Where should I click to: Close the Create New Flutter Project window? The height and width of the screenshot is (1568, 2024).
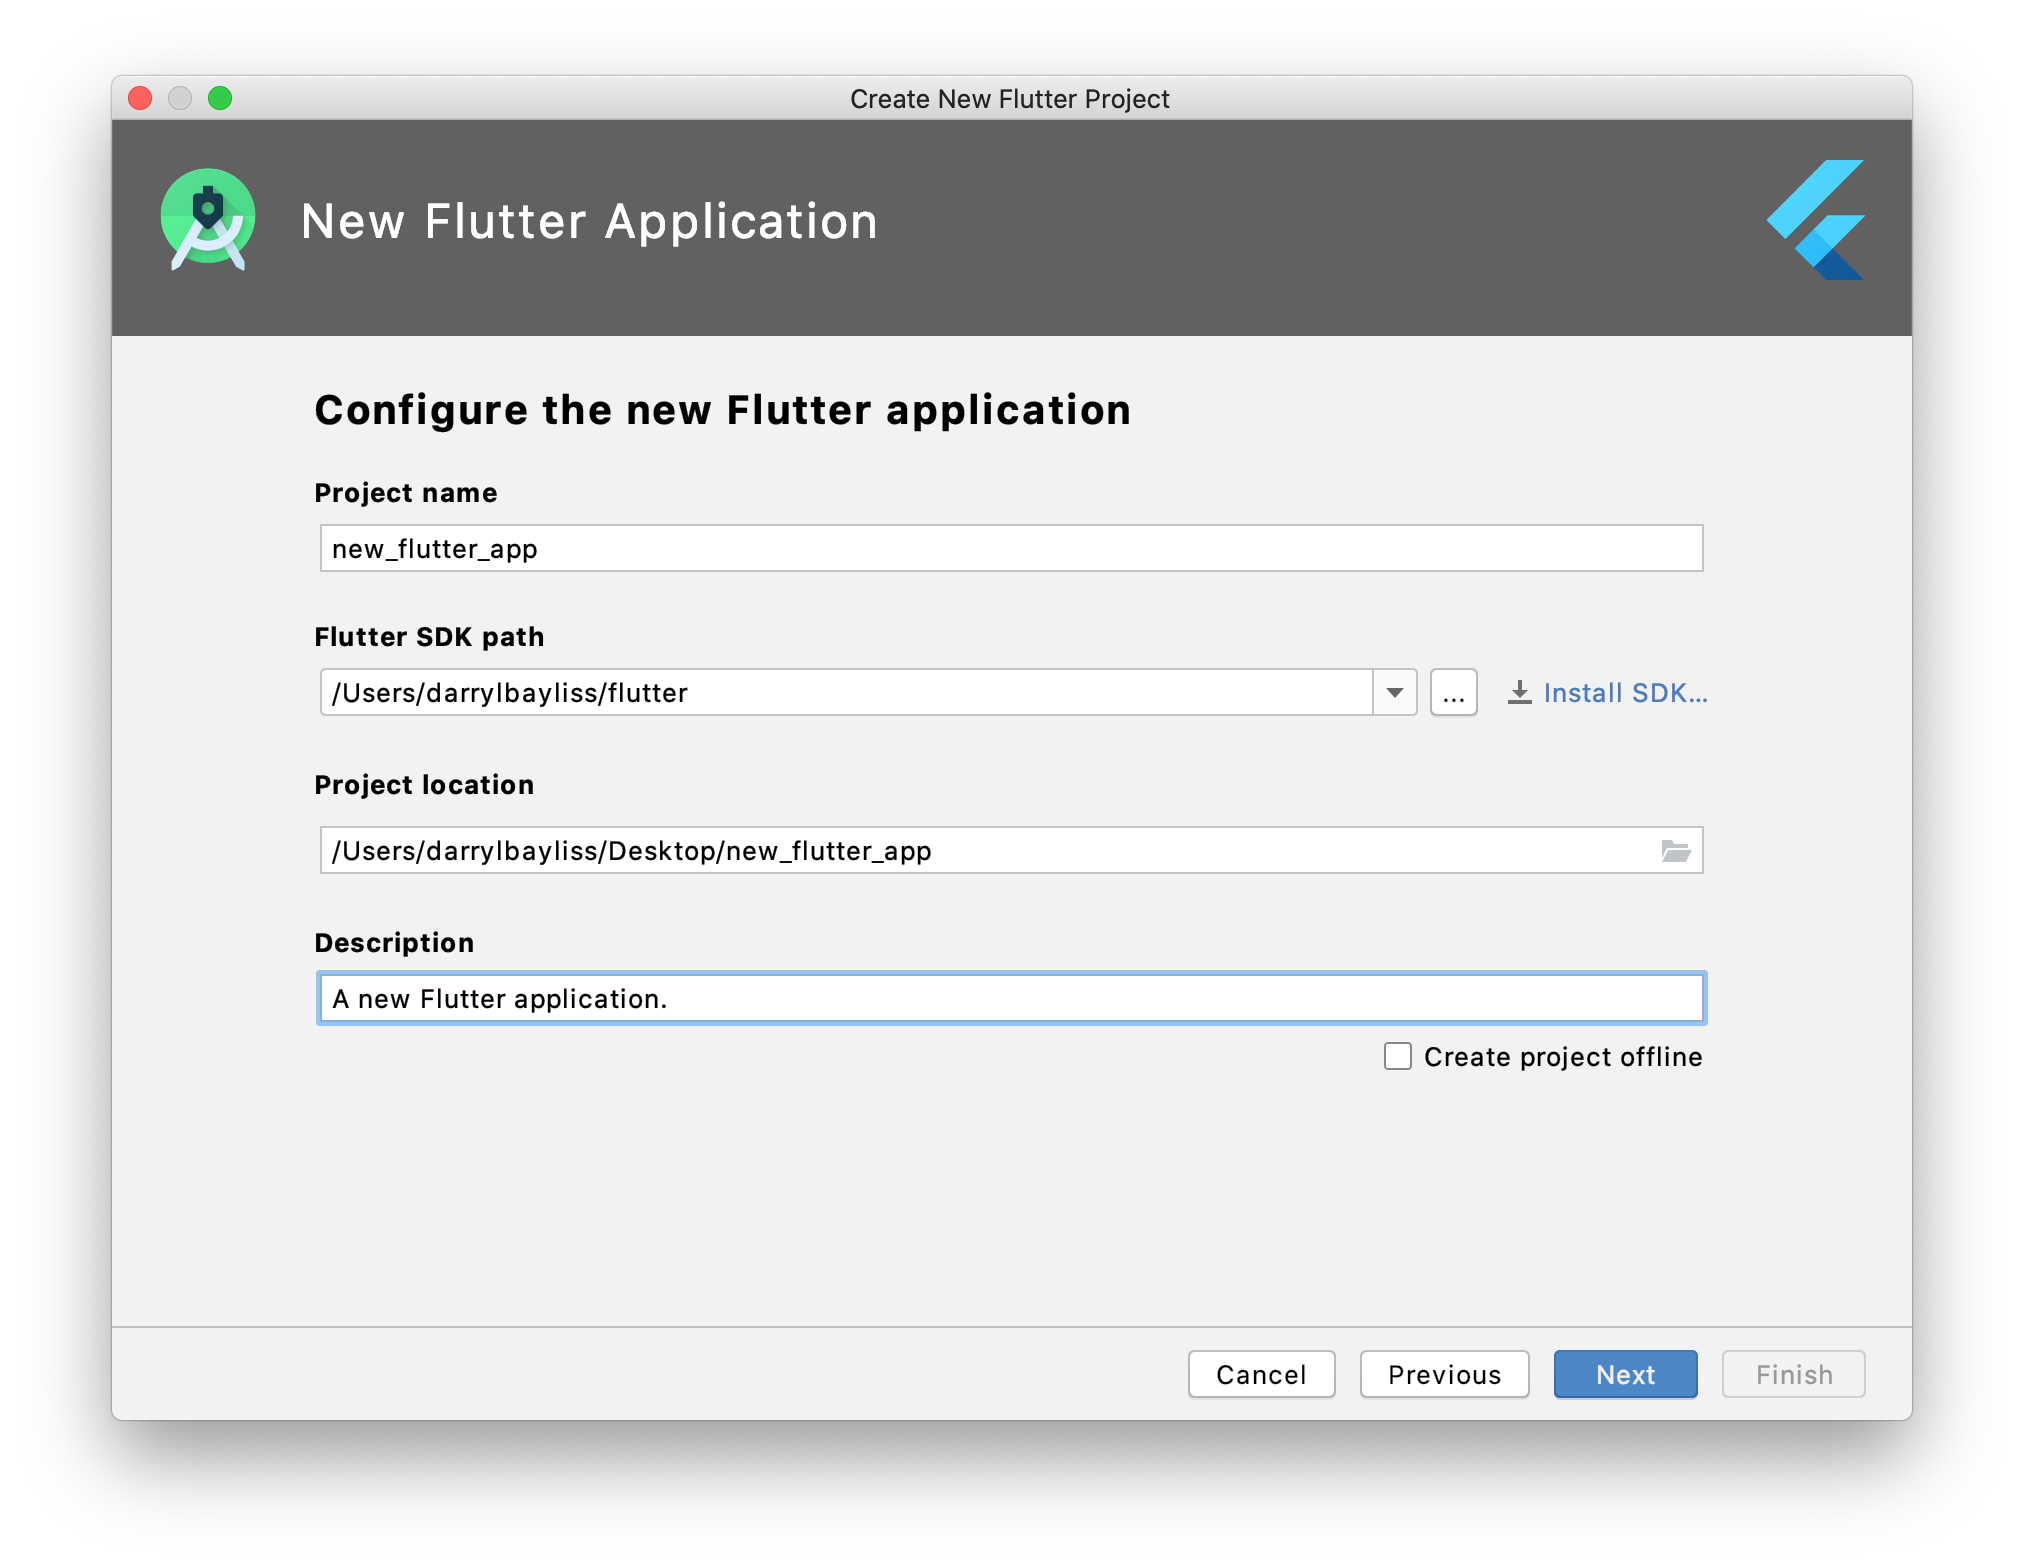coord(140,98)
